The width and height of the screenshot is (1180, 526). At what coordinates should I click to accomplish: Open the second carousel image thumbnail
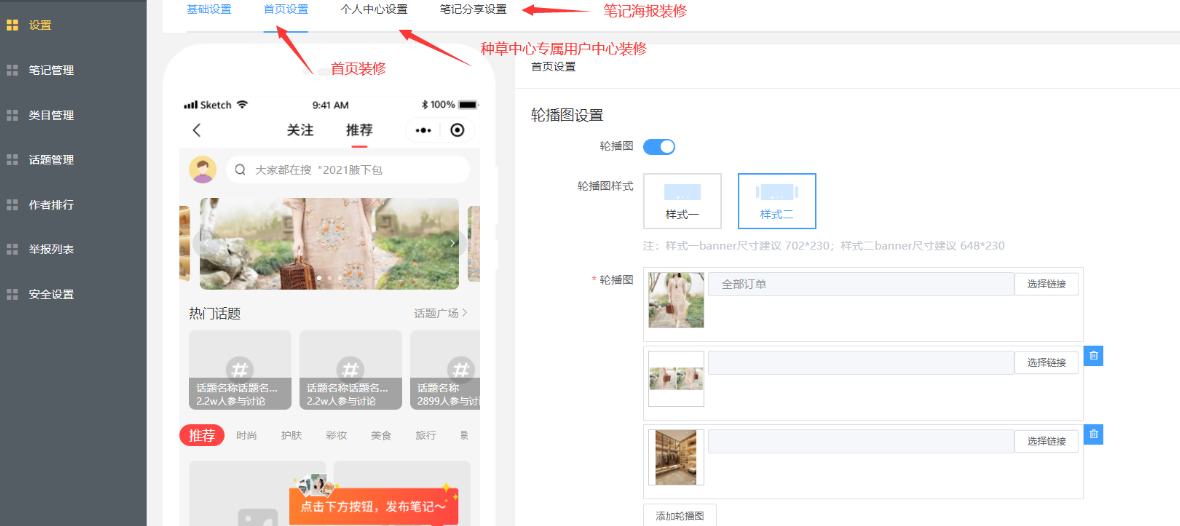(x=676, y=379)
